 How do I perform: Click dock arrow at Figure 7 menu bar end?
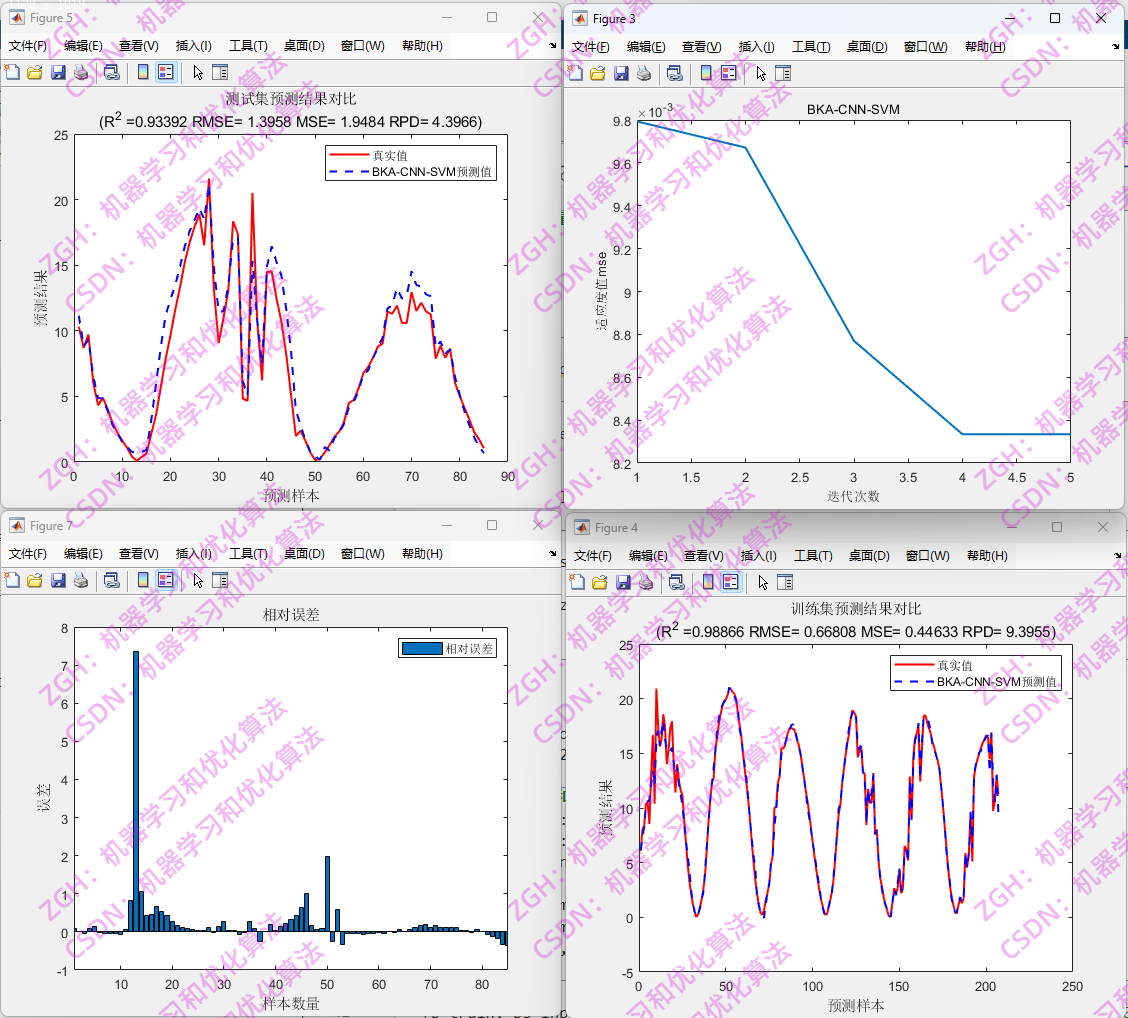tap(552, 553)
